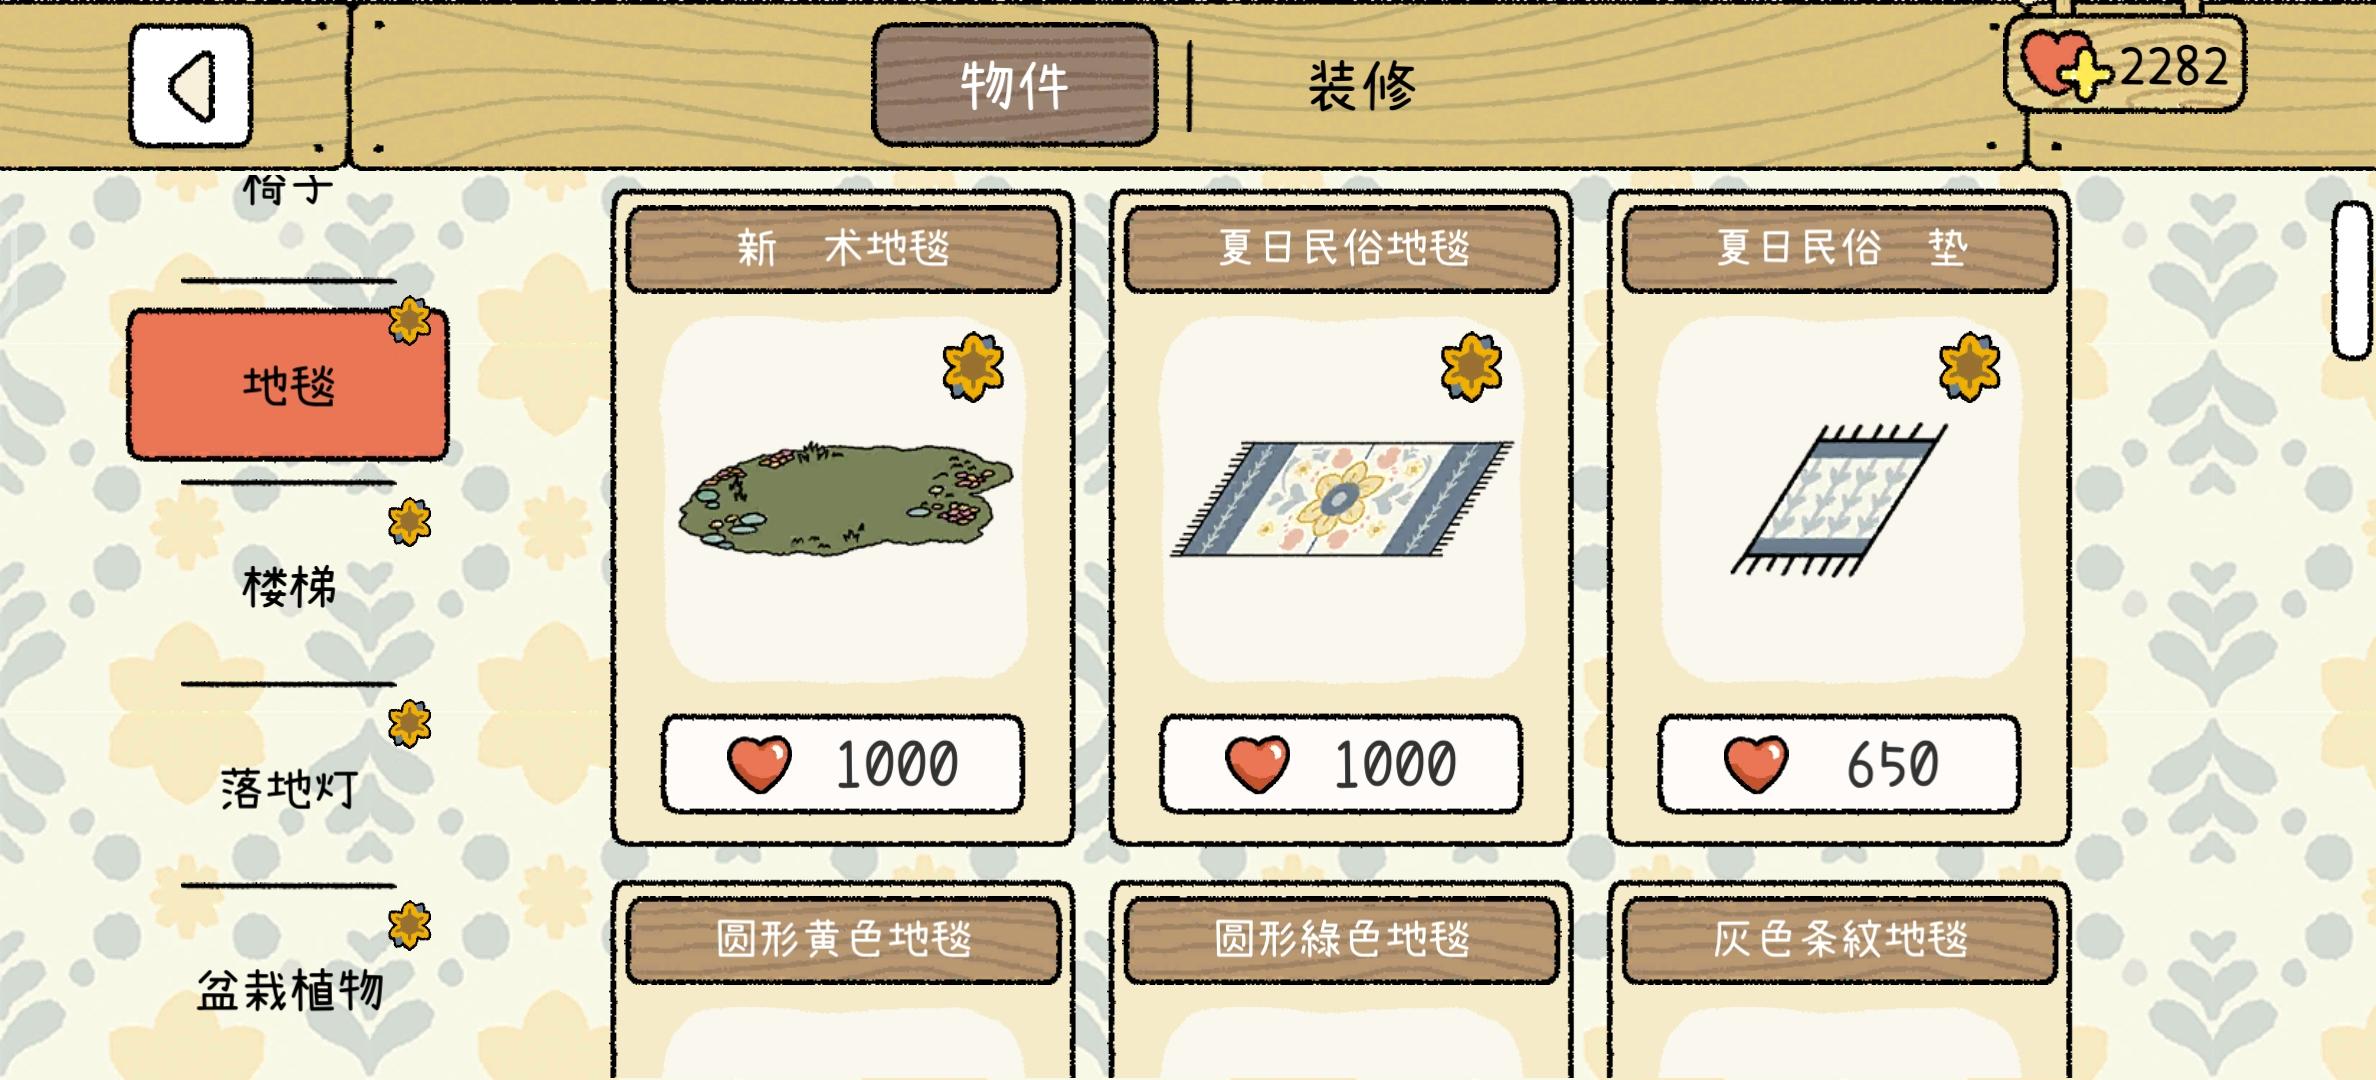The width and height of the screenshot is (2376, 1080).
Task: Open the 落地灯 category
Action: (x=289, y=788)
